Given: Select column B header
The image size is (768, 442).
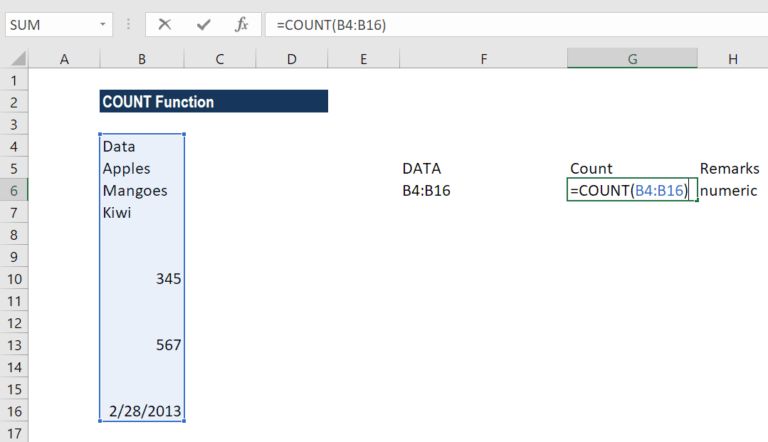Looking at the screenshot, I should coord(142,60).
